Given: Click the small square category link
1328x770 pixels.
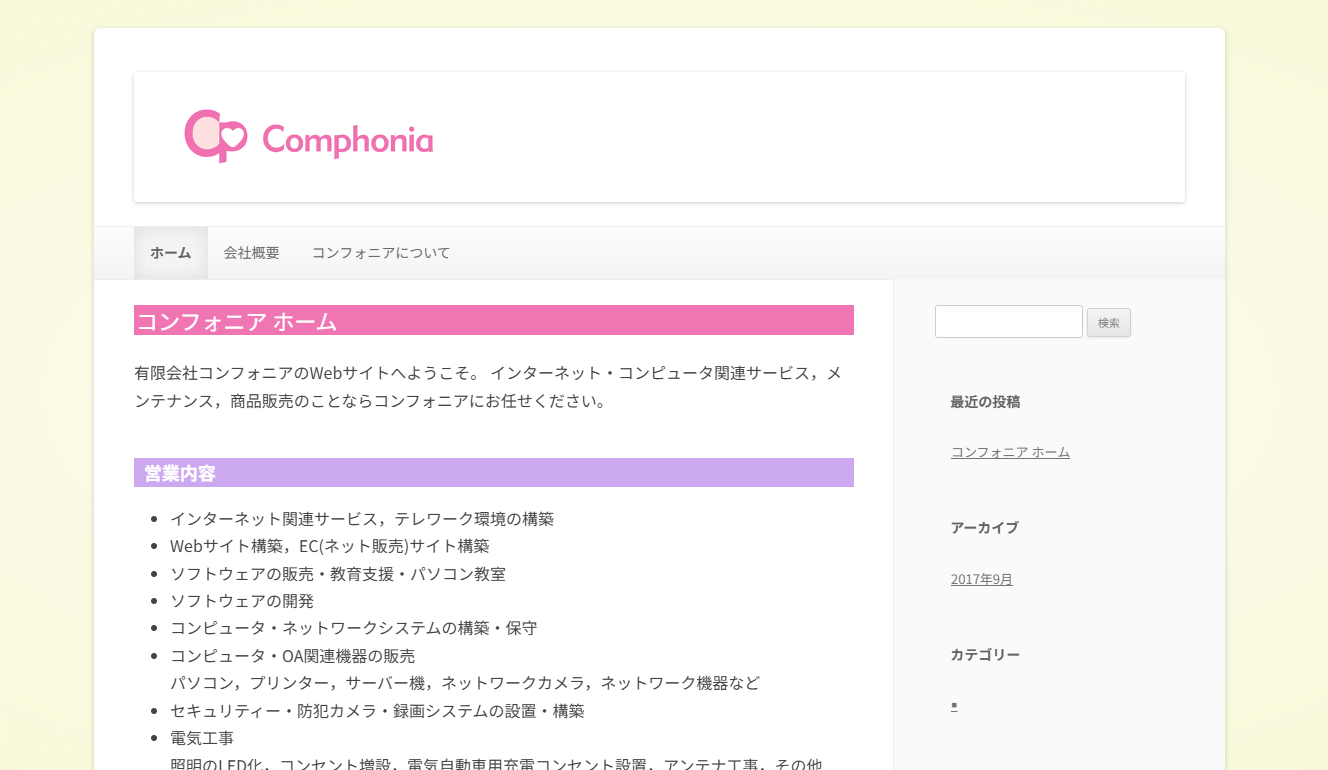Looking at the screenshot, I should click(x=954, y=705).
